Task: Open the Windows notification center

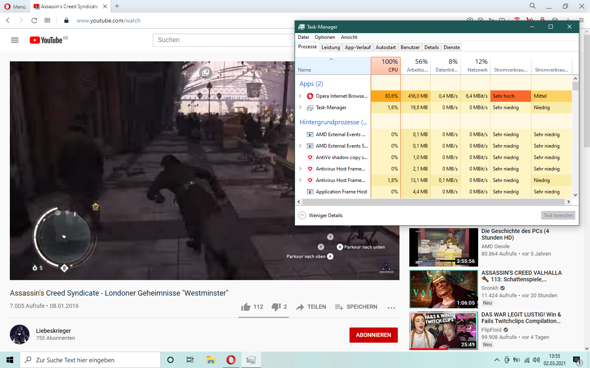Action: click(577, 360)
